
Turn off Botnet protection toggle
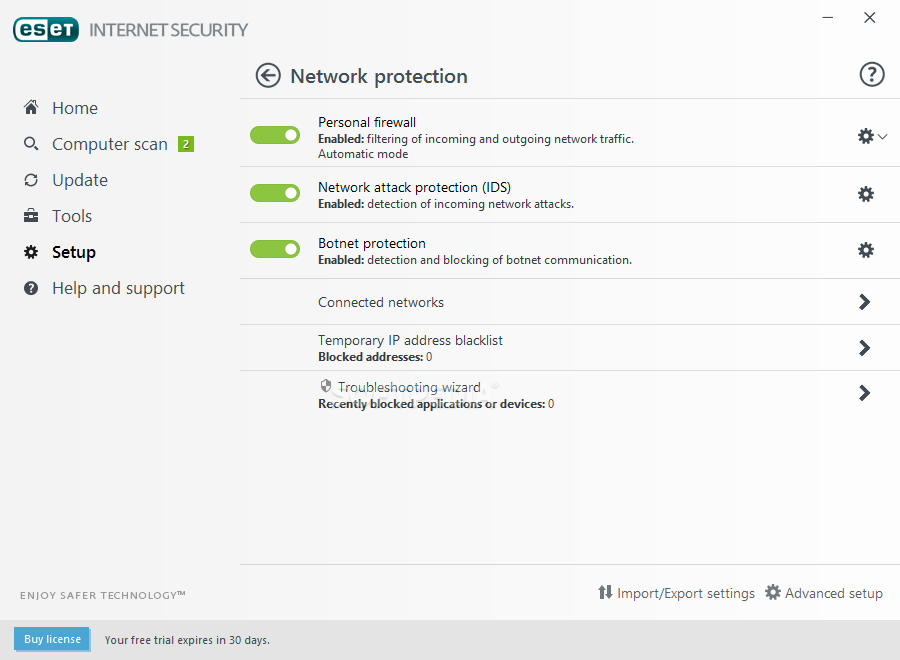(x=275, y=249)
